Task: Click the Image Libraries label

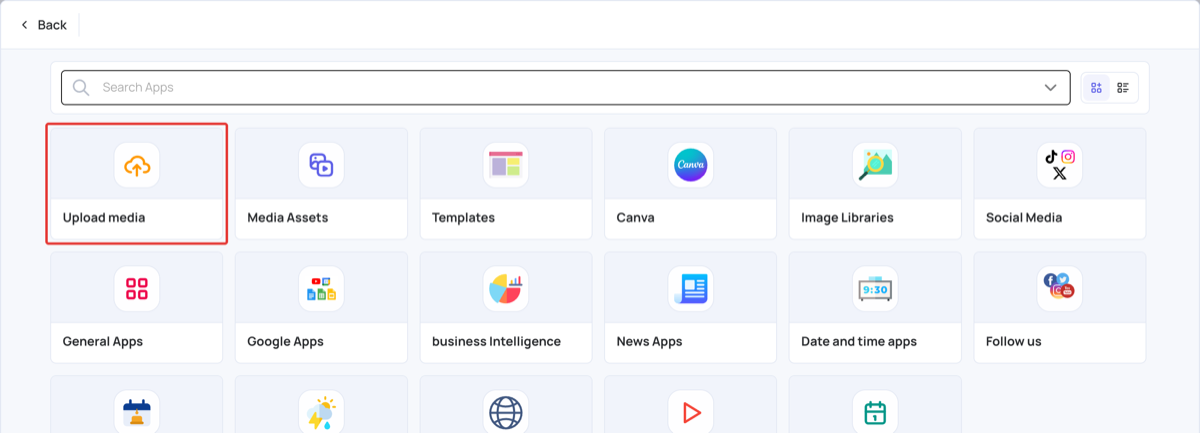Action: 848,217
